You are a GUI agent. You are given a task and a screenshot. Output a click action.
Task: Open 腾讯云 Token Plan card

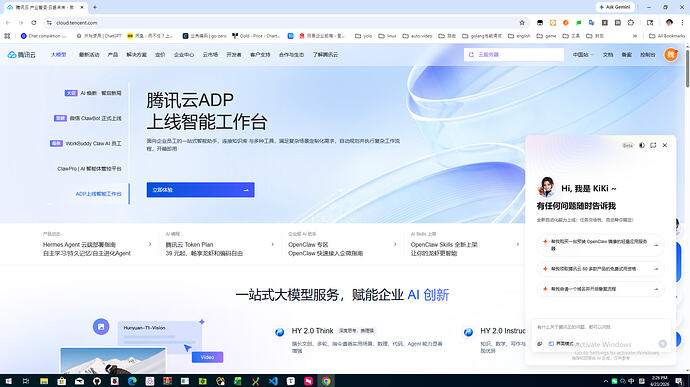click(x=204, y=249)
